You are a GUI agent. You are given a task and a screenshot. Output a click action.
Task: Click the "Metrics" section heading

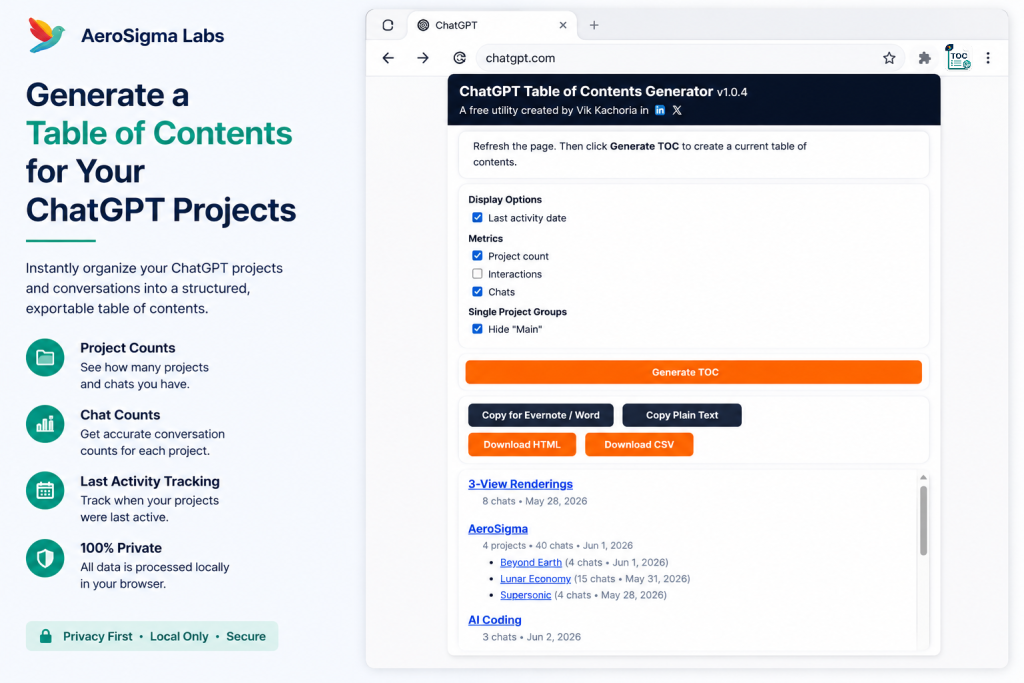(x=485, y=238)
